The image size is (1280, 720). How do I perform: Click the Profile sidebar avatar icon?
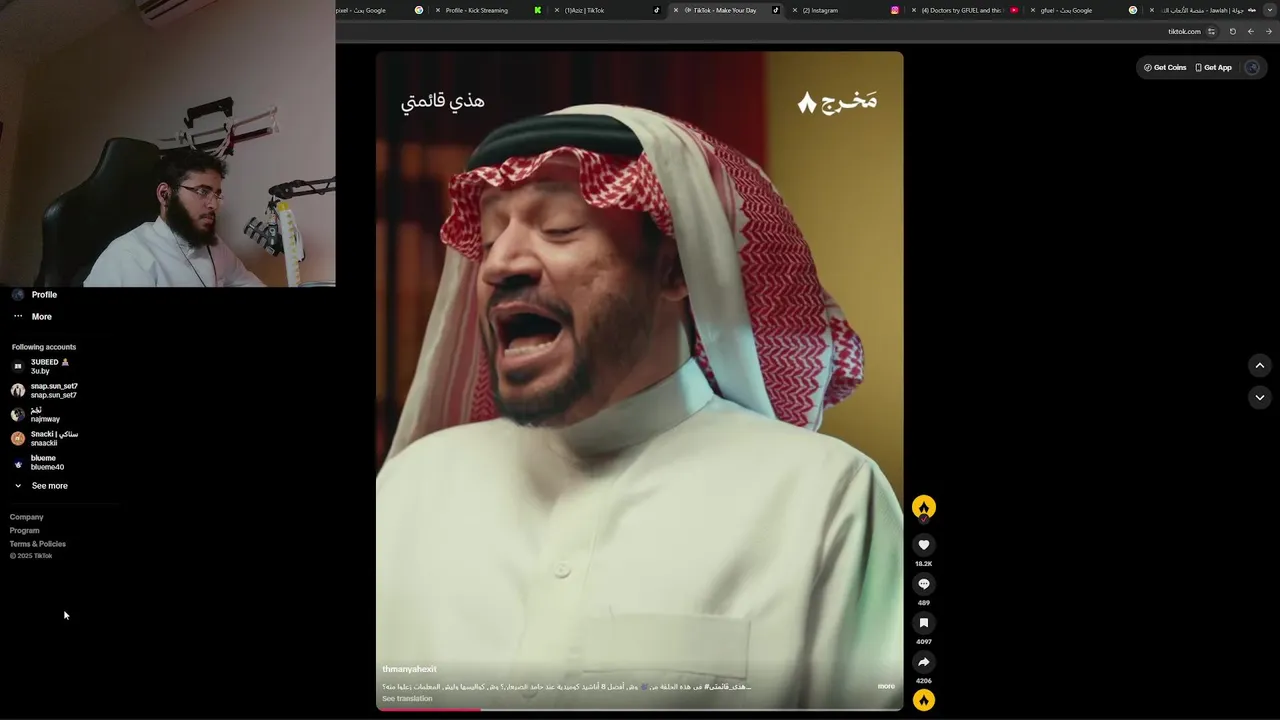point(18,295)
